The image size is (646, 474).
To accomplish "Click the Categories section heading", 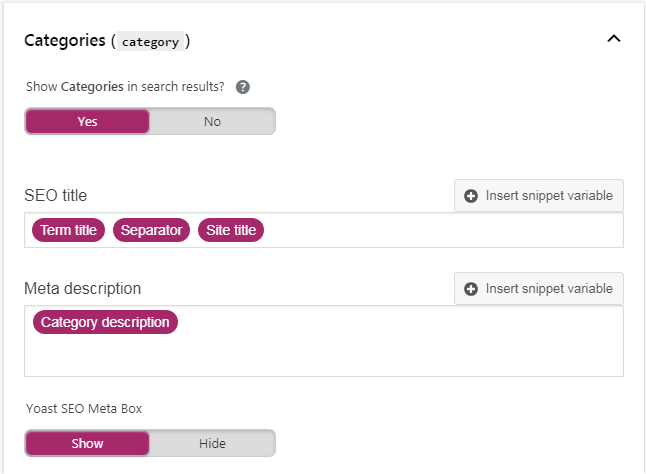I will 65,41.
